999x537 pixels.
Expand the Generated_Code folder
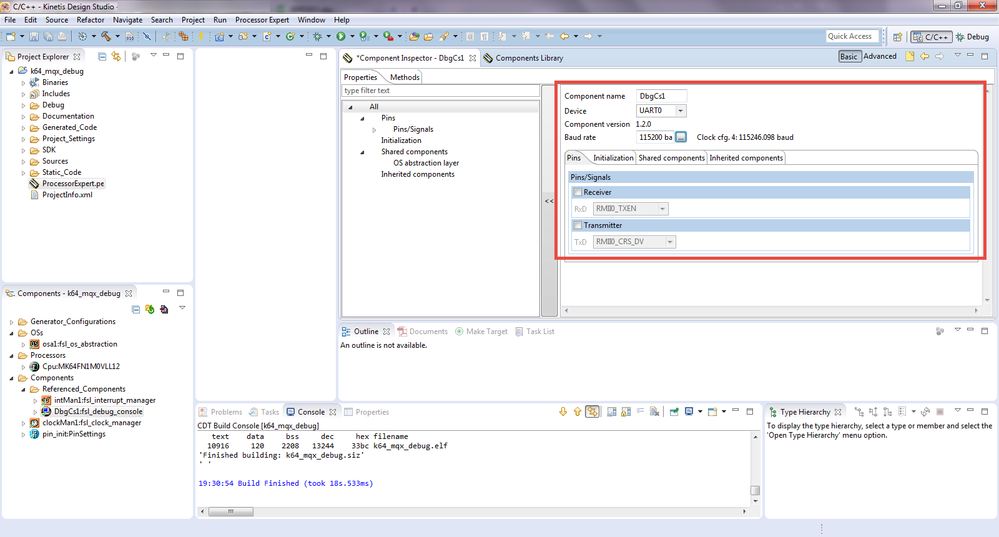pos(24,127)
